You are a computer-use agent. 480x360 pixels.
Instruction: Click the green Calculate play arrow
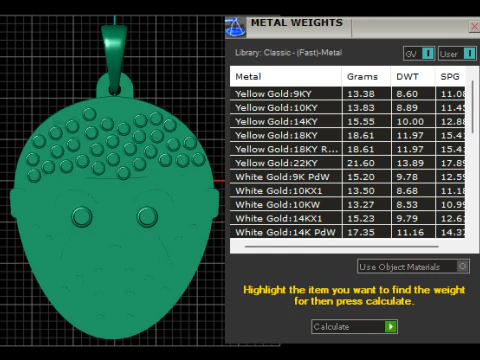391,327
